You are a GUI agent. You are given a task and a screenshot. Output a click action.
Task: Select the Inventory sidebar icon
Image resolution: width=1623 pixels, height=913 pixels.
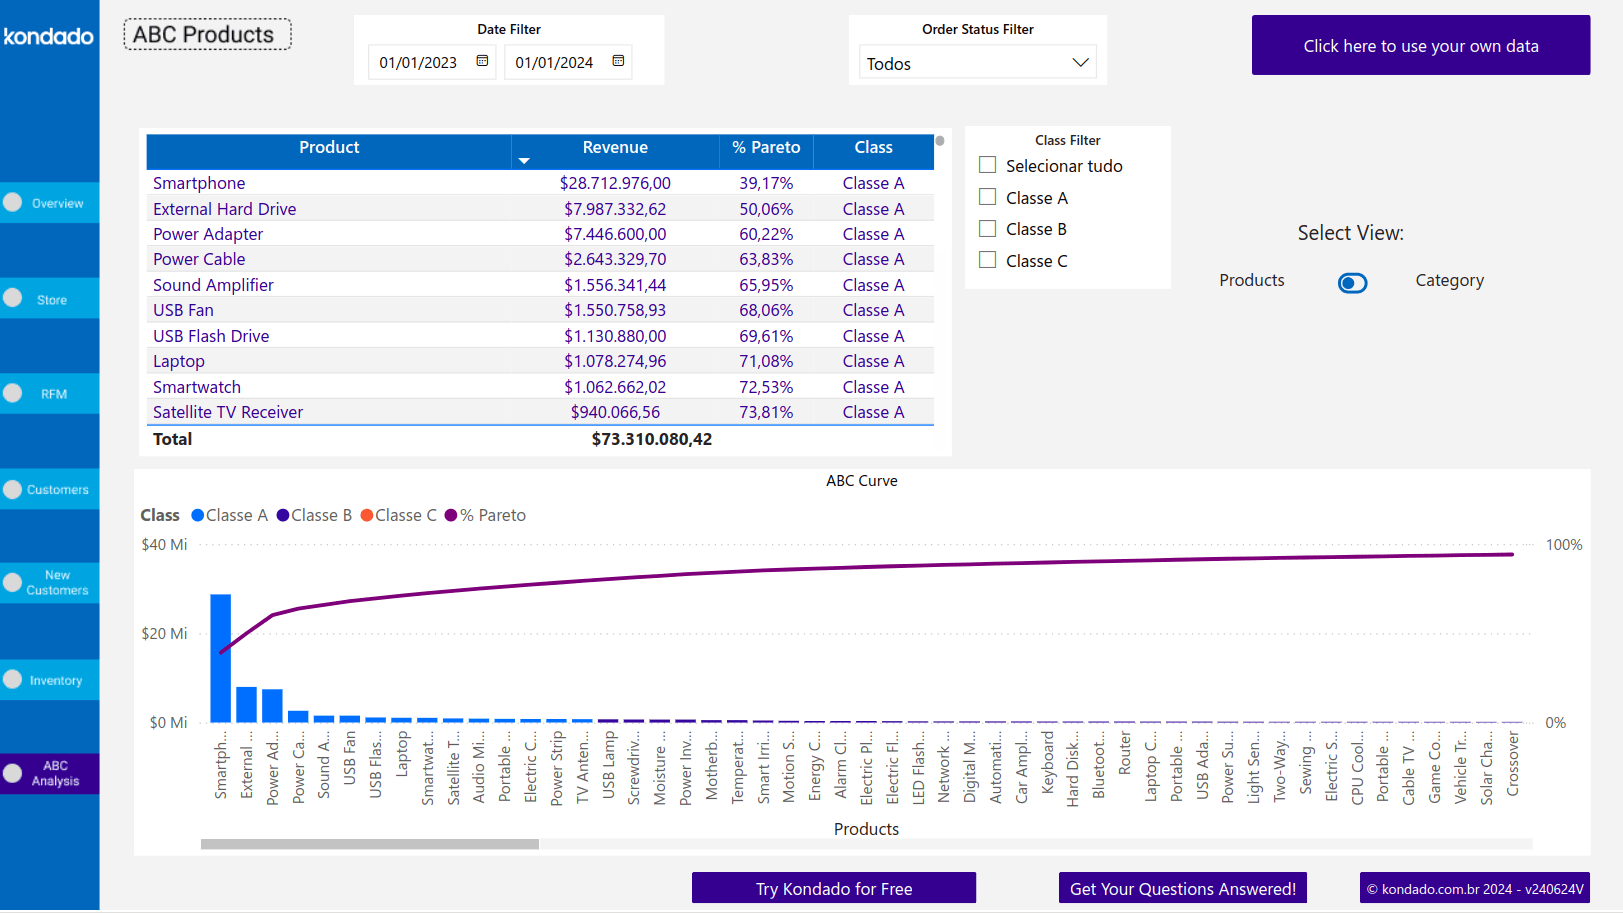coord(13,679)
